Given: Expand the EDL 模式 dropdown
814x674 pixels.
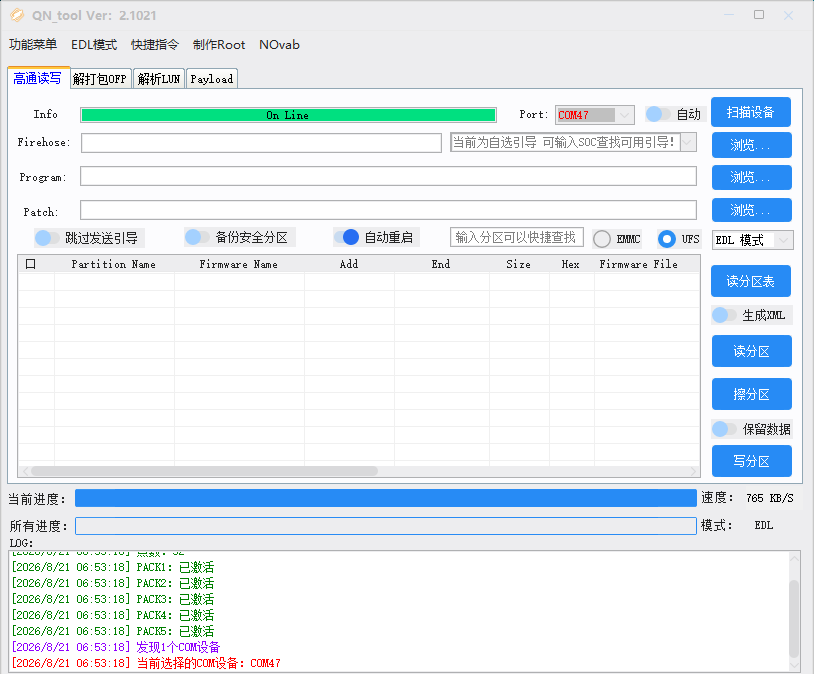Looking at the screenshot, I should tap(783, 240).
